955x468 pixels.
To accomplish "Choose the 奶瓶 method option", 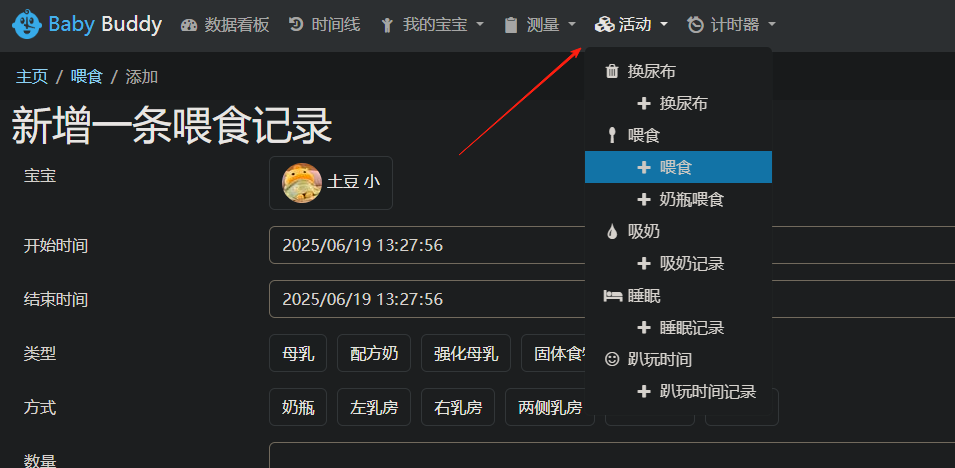I will click(x=298, y=407).
